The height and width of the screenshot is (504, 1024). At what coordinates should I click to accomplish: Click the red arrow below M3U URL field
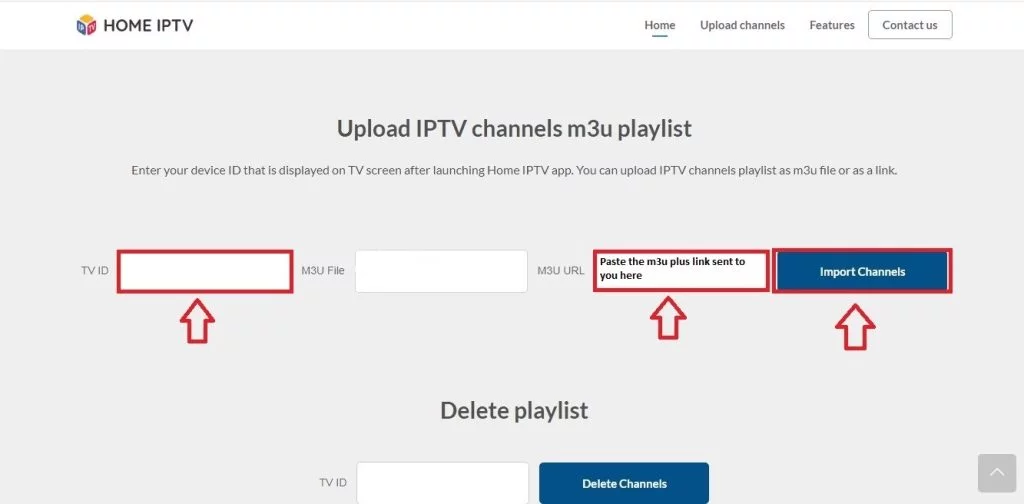668,318
